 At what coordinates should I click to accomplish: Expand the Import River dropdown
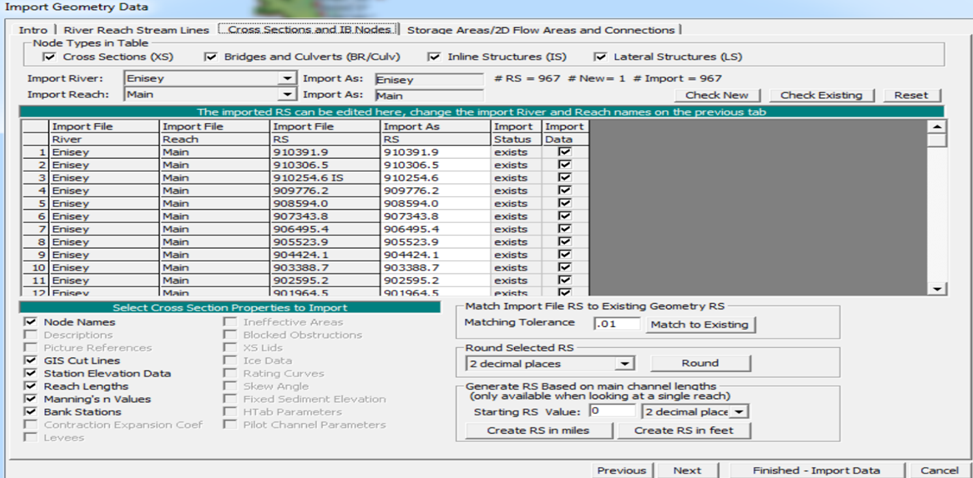pyautogui.click(x=288, y=78)
